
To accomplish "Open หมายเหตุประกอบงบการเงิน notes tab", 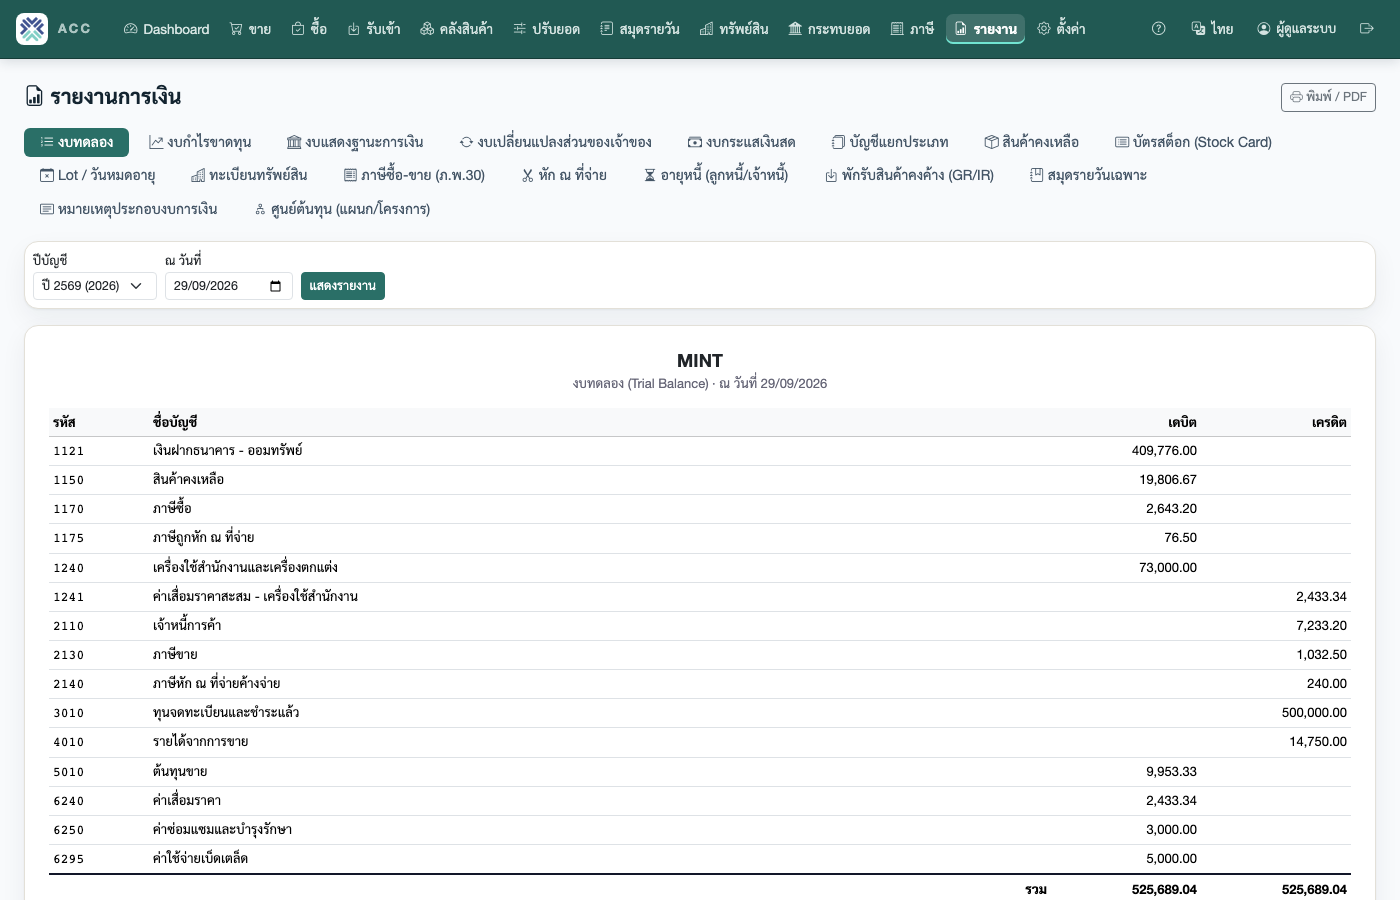I will pyautogui.click(x=129, y=209).
